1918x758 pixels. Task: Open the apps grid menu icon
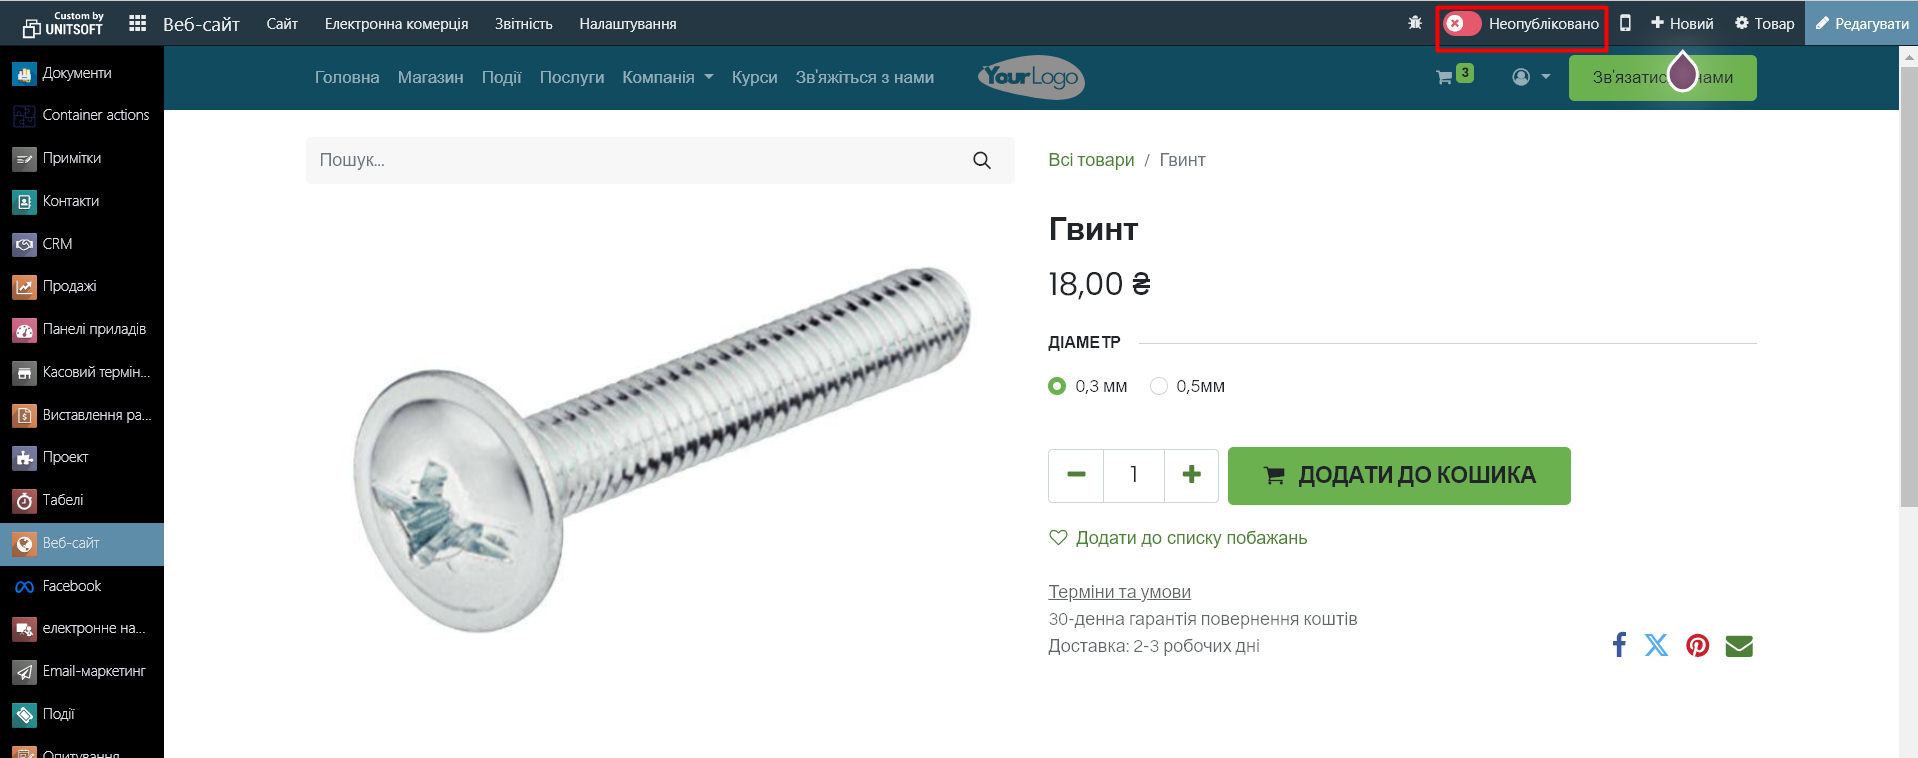[138, 23]
